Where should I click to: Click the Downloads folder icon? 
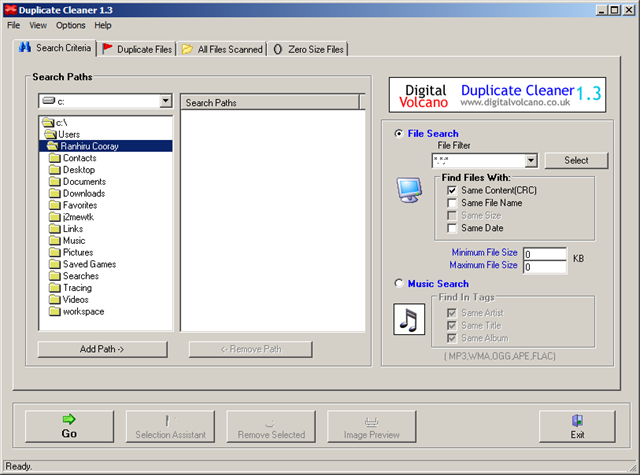coord(54,193)
